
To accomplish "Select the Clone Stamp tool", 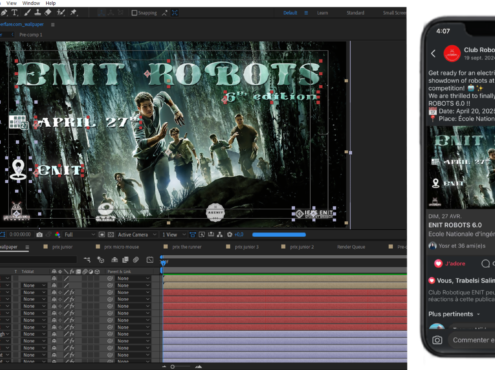I will [x=38, y=13].
